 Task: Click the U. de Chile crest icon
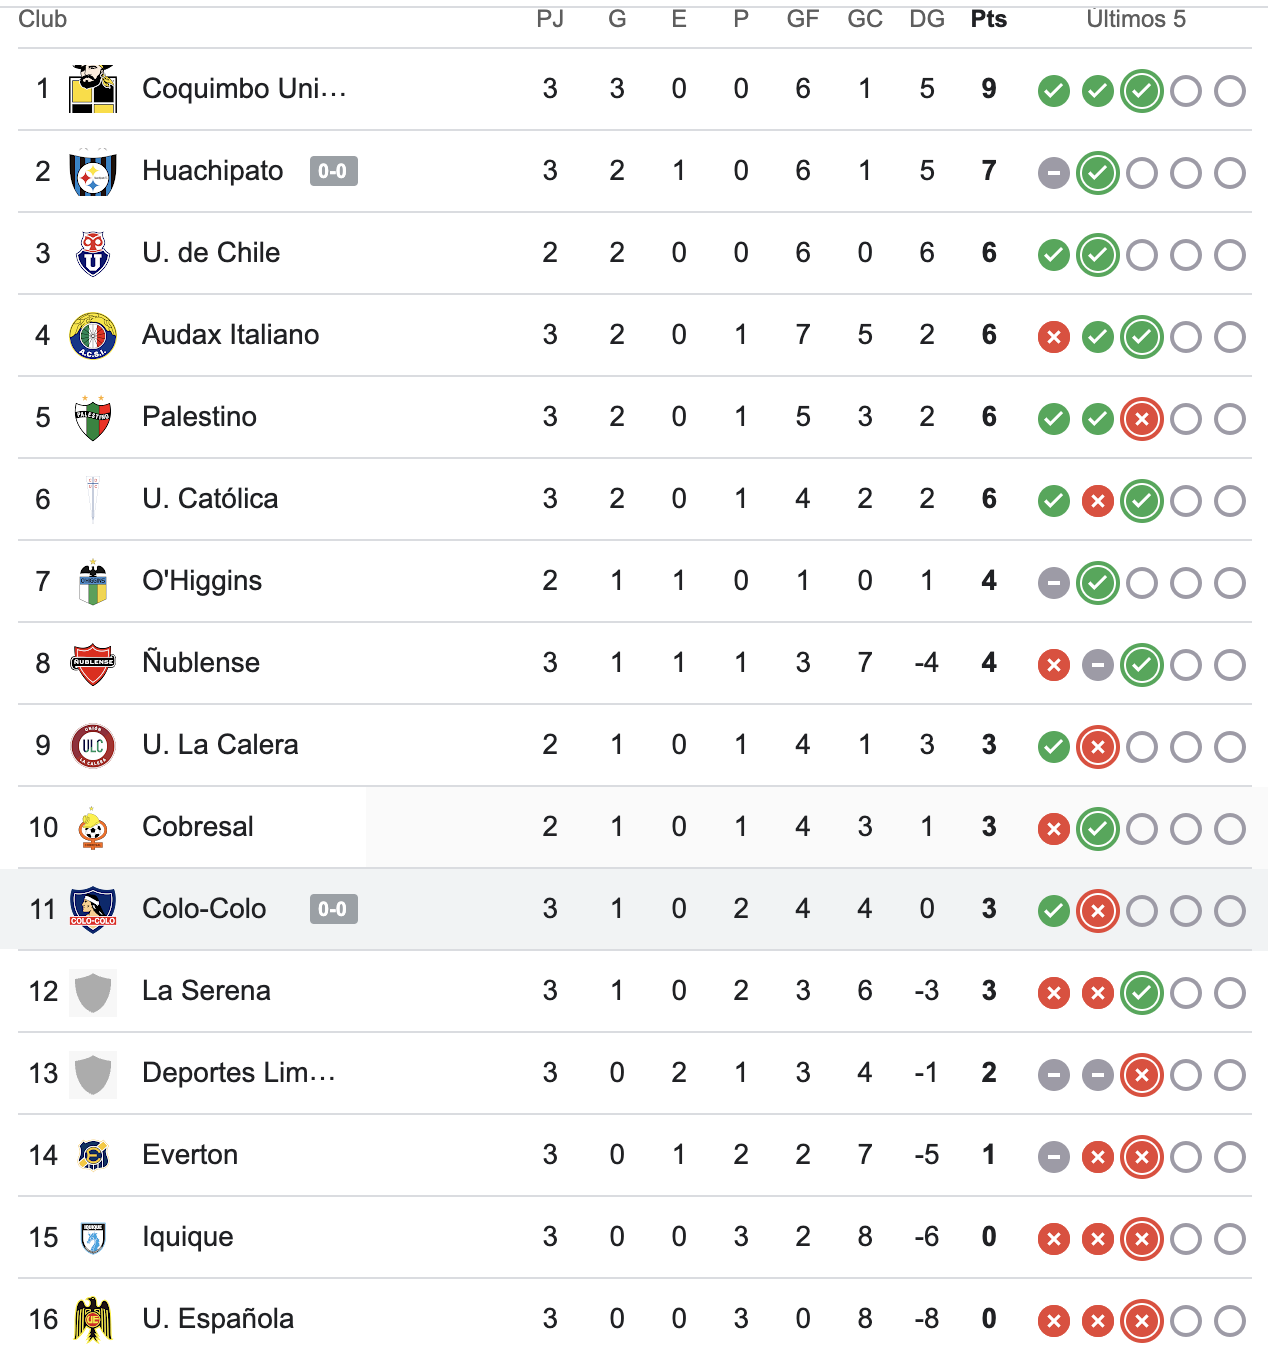coord(92,253)
